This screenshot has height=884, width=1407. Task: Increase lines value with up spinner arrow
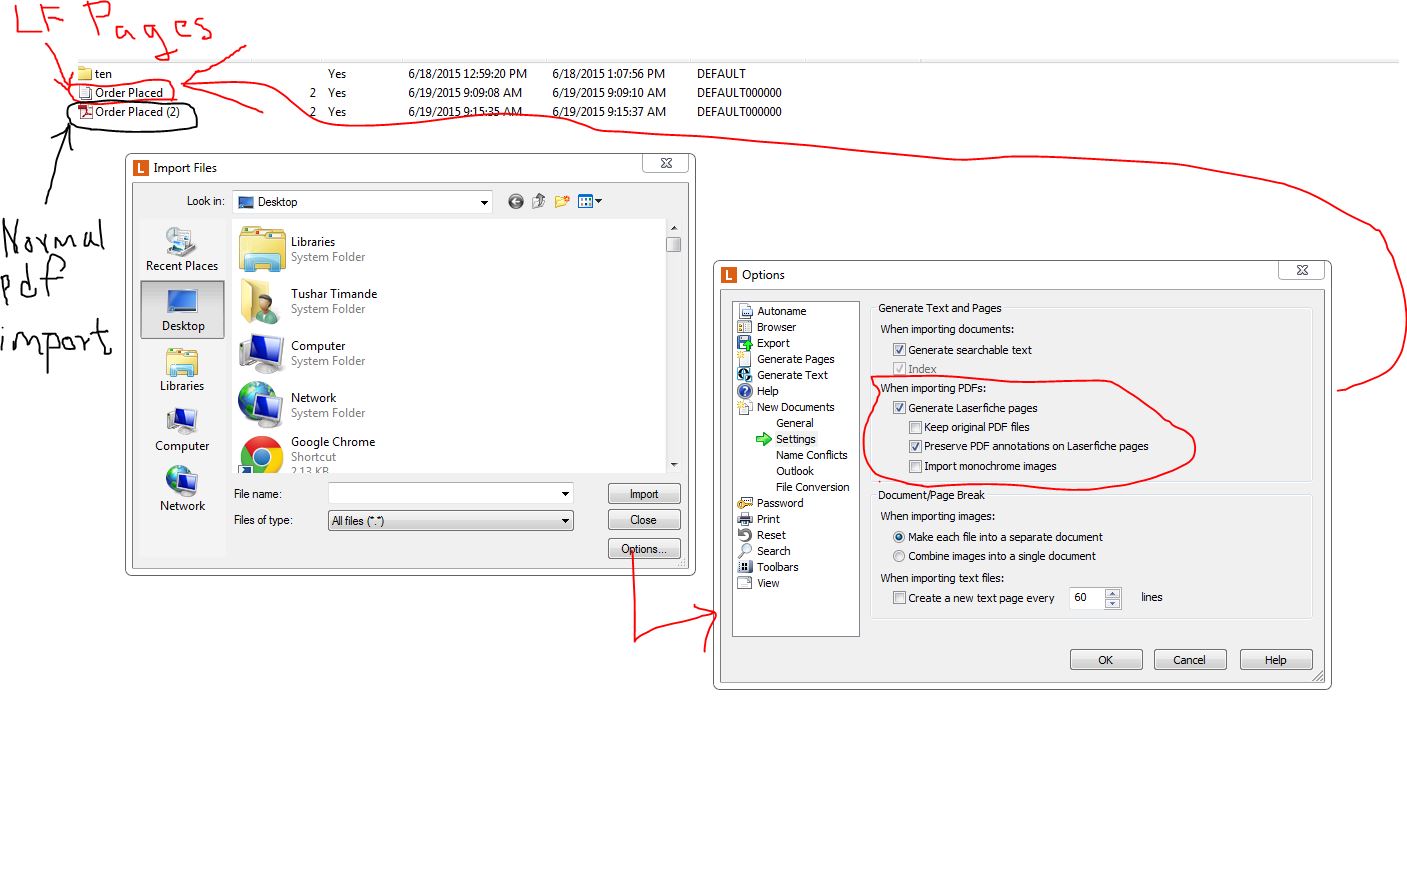pos(1112,593)
